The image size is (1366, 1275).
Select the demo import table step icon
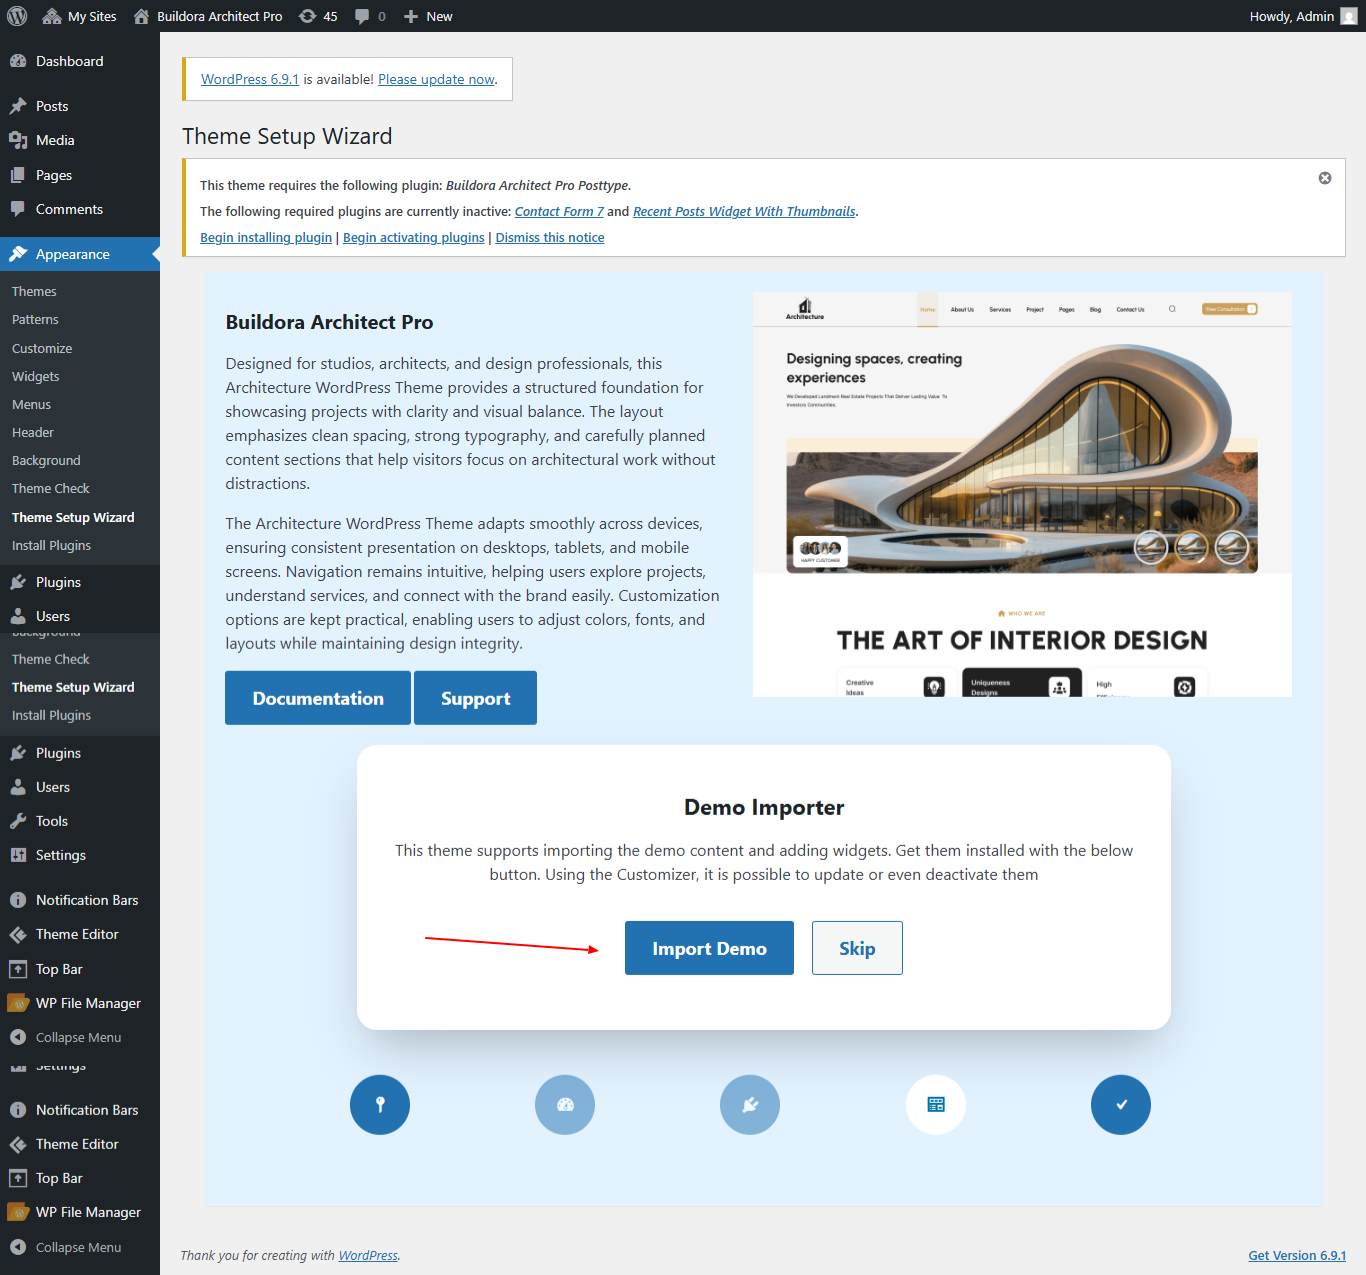tap(936, 1105)
